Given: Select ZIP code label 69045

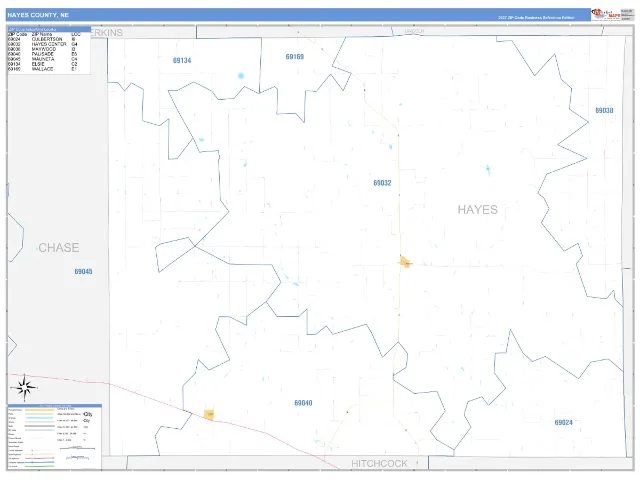Looking at the screenshot, I should (x=83, y=271).
